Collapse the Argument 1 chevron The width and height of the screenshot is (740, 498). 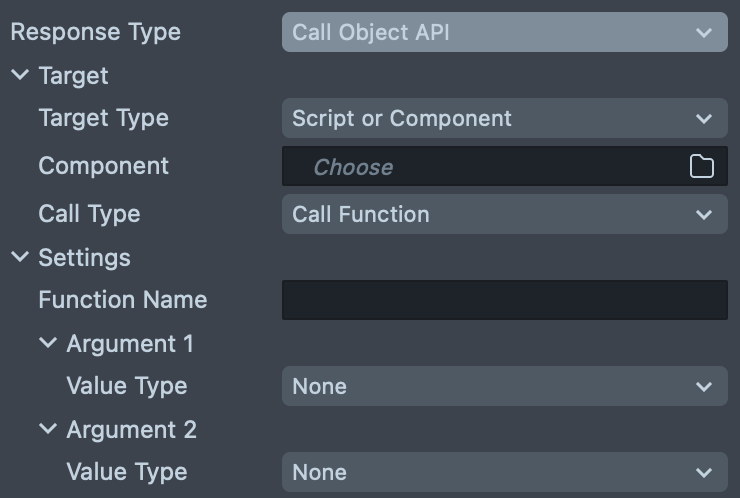pos(48,344)
